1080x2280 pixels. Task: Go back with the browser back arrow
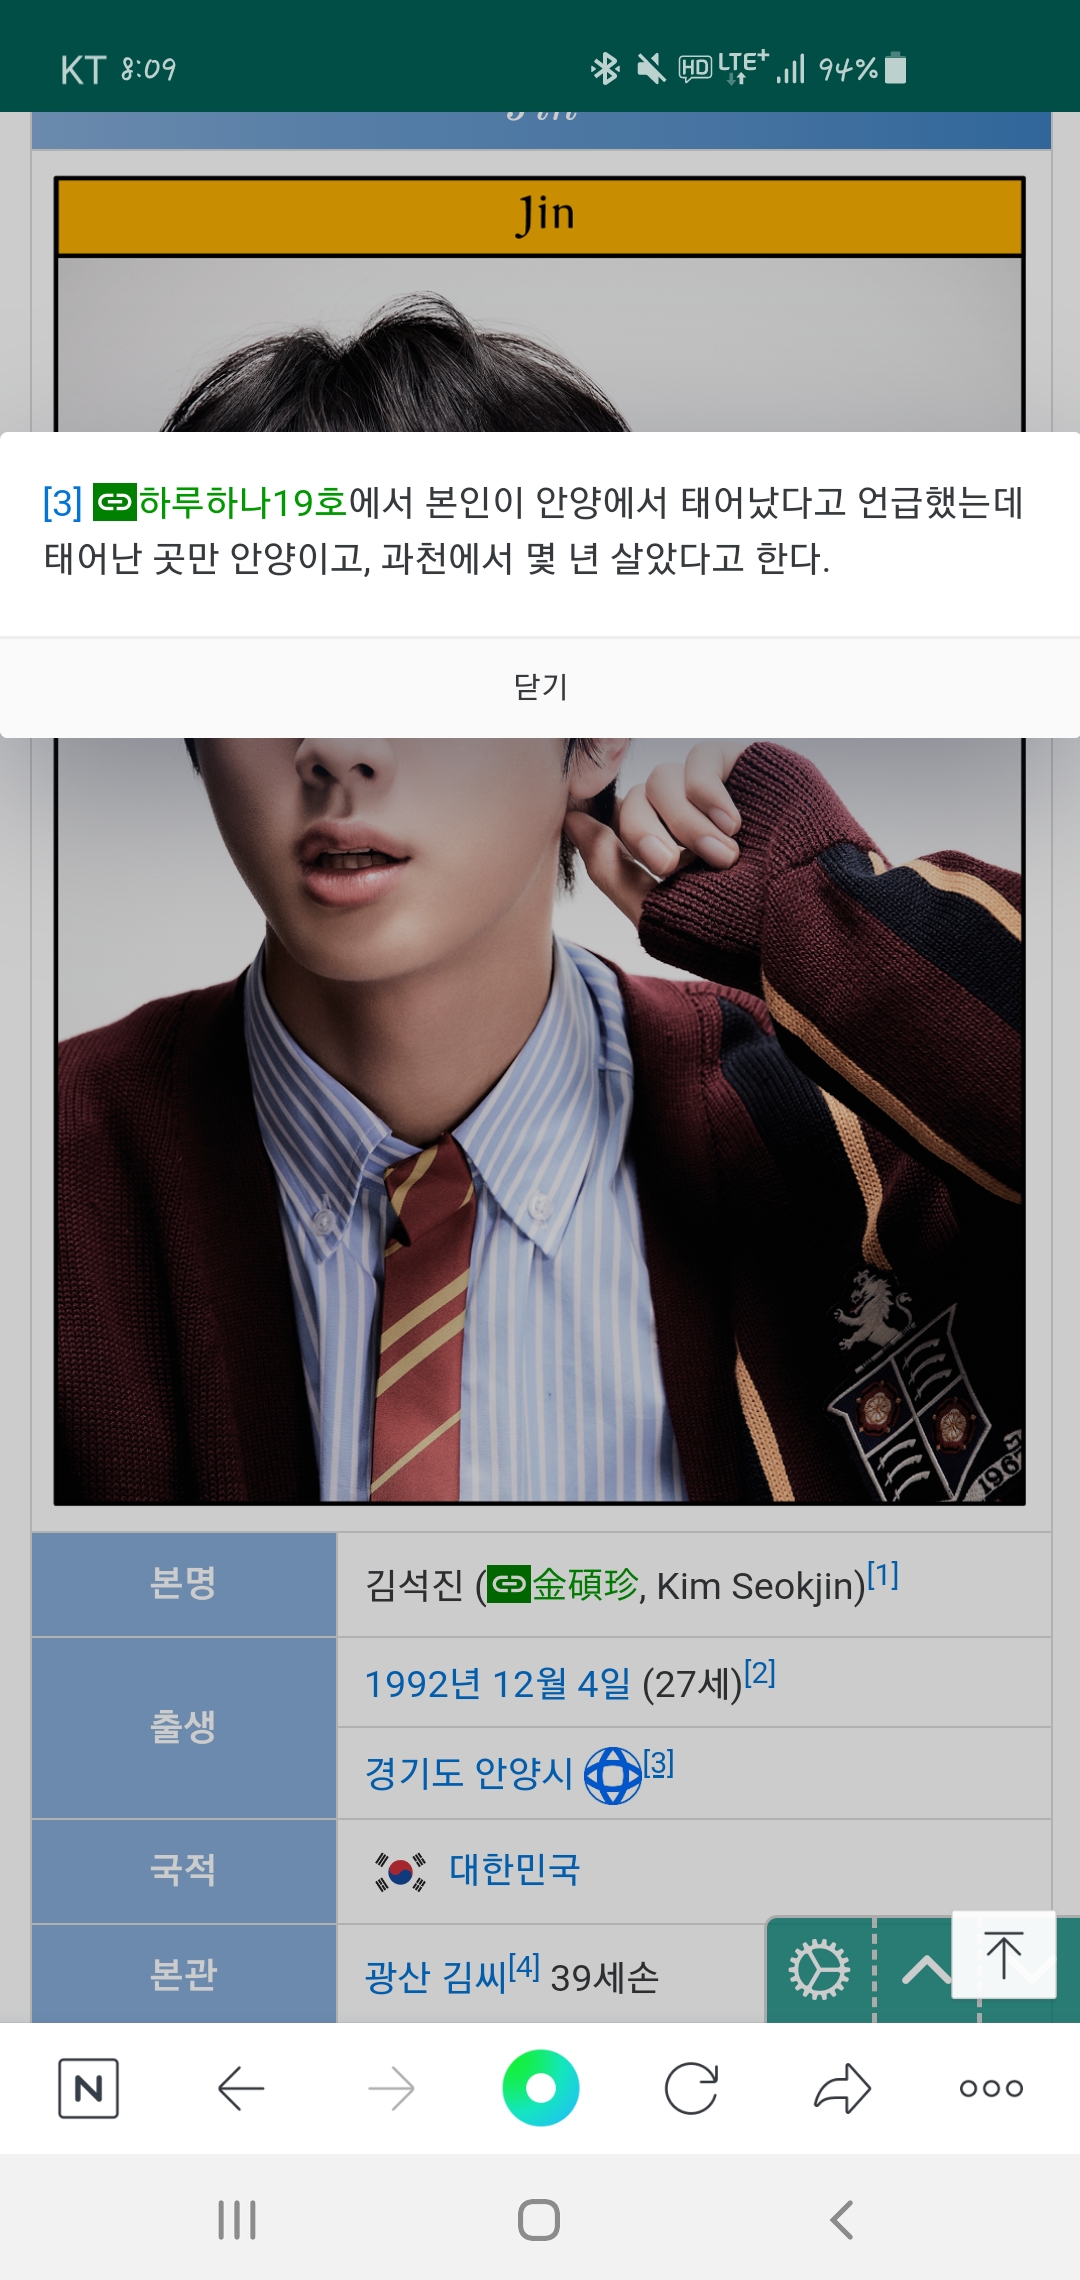pyautogui.click(x=240, y=2088)
